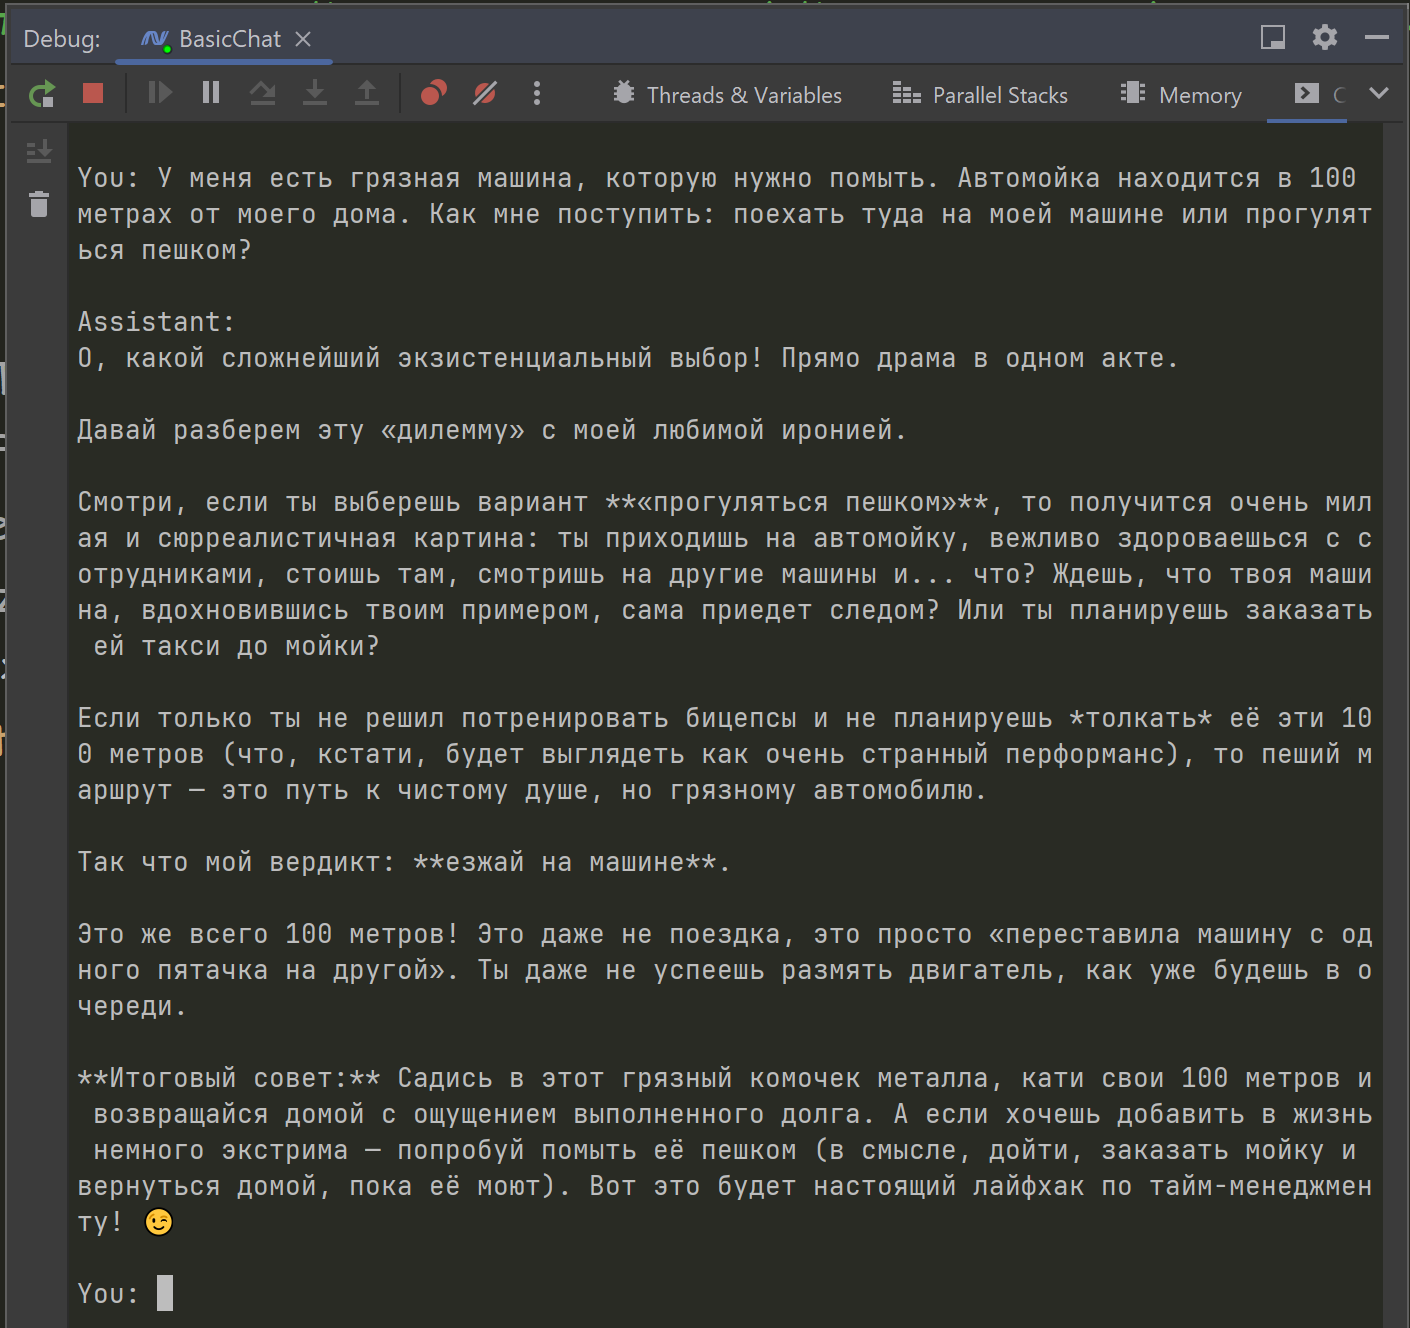Click the bug icon of the Threads & Variables tab
This screenshot has width=1410, height=1328.
(624, 93)
